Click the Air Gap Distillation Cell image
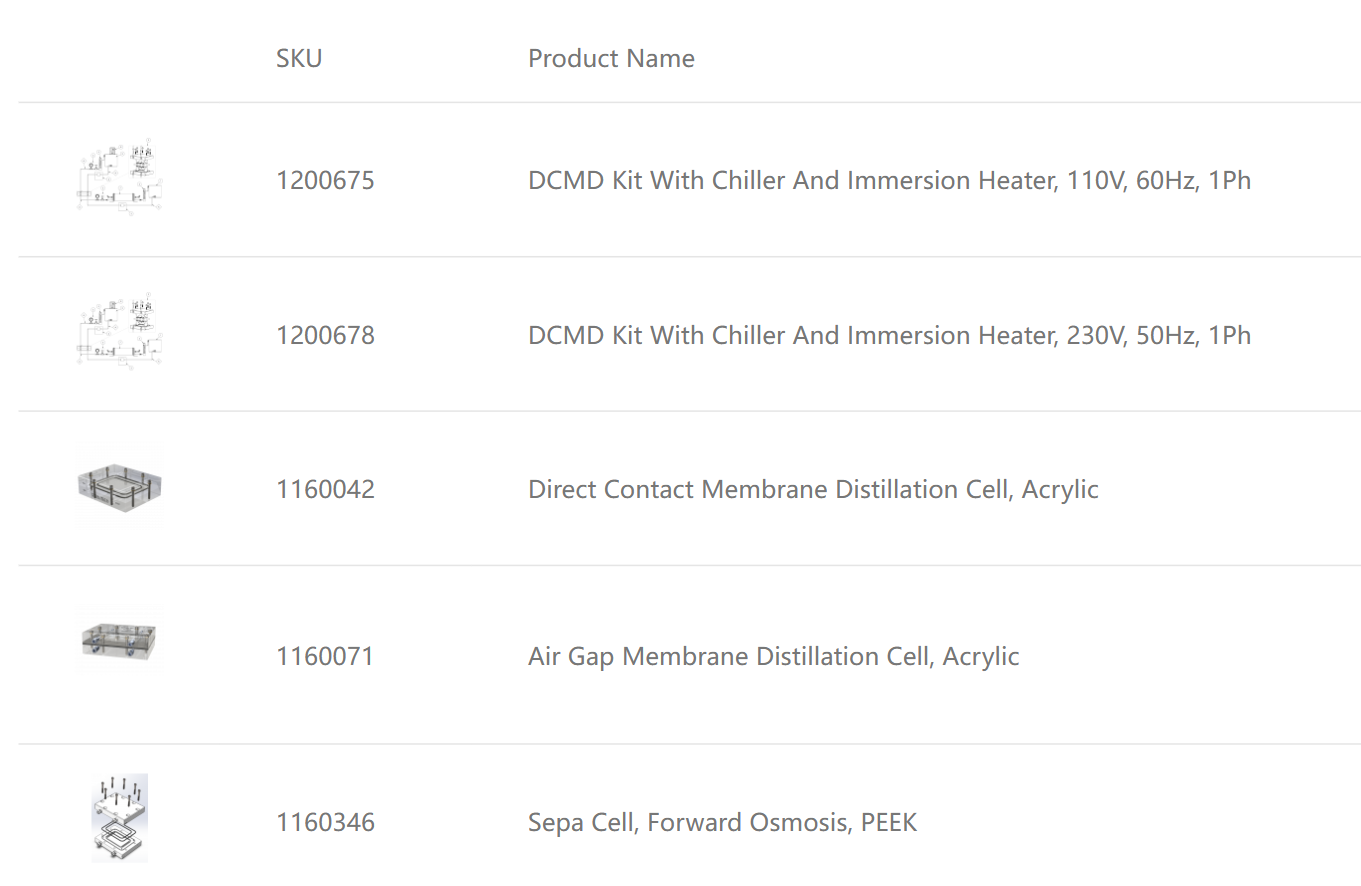 (120, 637)
